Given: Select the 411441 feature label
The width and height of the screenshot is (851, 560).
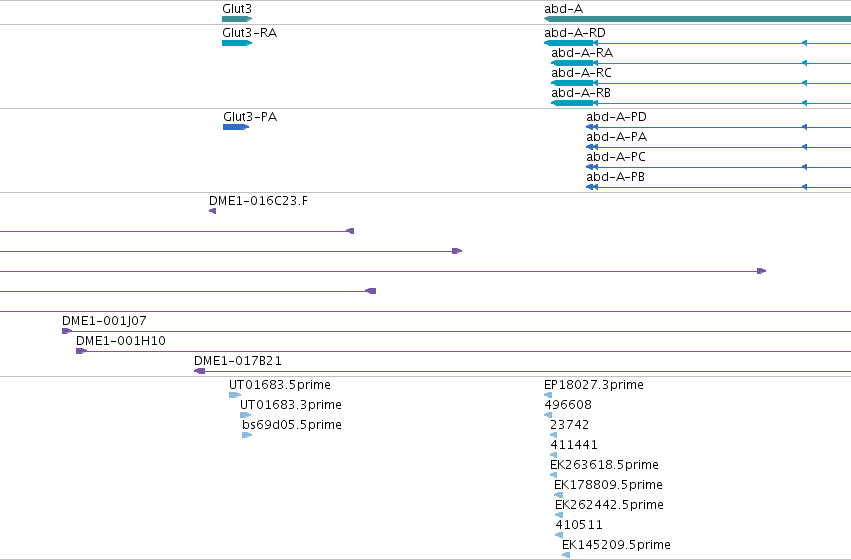Looking at the screenshot, I should point(574,445).
